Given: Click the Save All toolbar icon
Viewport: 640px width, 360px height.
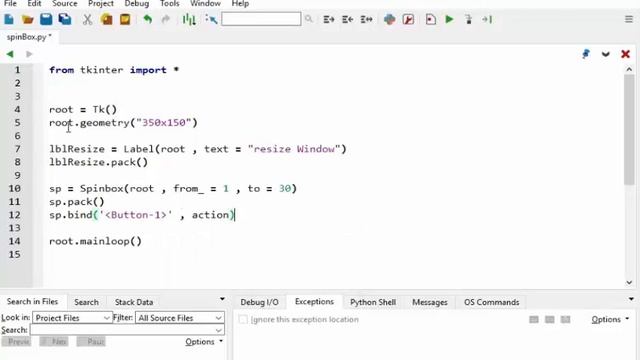Looking at the screenshot, I should [x=65, y=19].
